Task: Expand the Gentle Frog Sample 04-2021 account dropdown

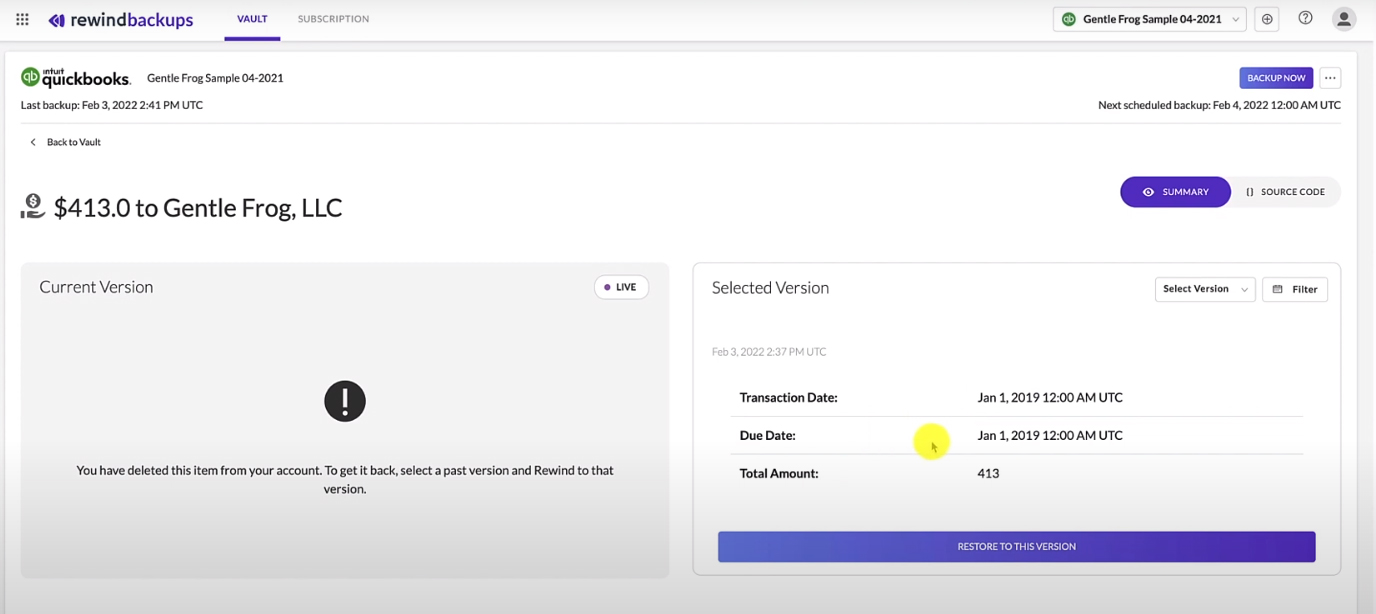Action: (1149, 19)
